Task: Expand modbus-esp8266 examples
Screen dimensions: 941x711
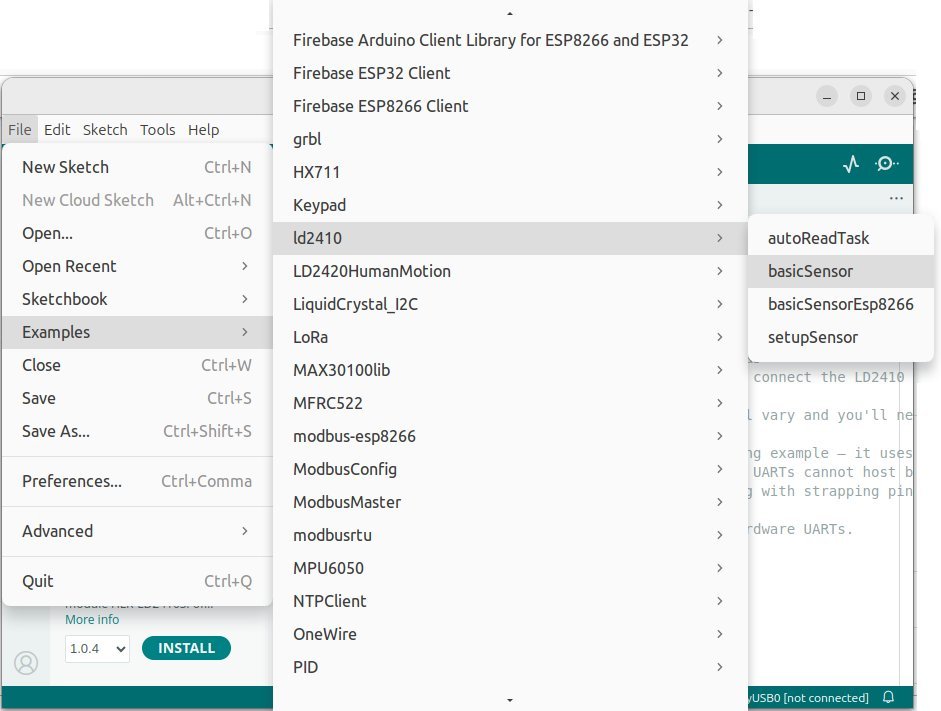Action: click(510, 436)
